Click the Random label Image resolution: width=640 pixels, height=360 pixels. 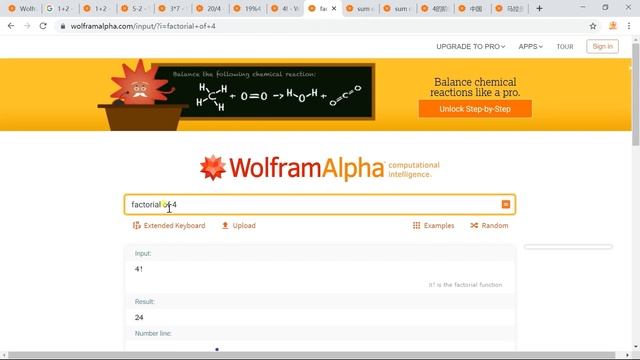point(495,225)
